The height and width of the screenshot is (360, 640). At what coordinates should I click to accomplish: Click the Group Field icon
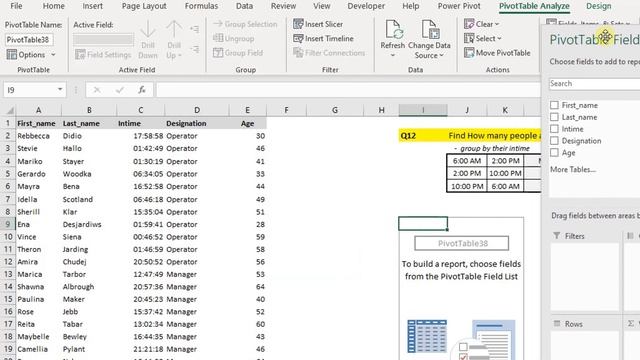[218, 53]
